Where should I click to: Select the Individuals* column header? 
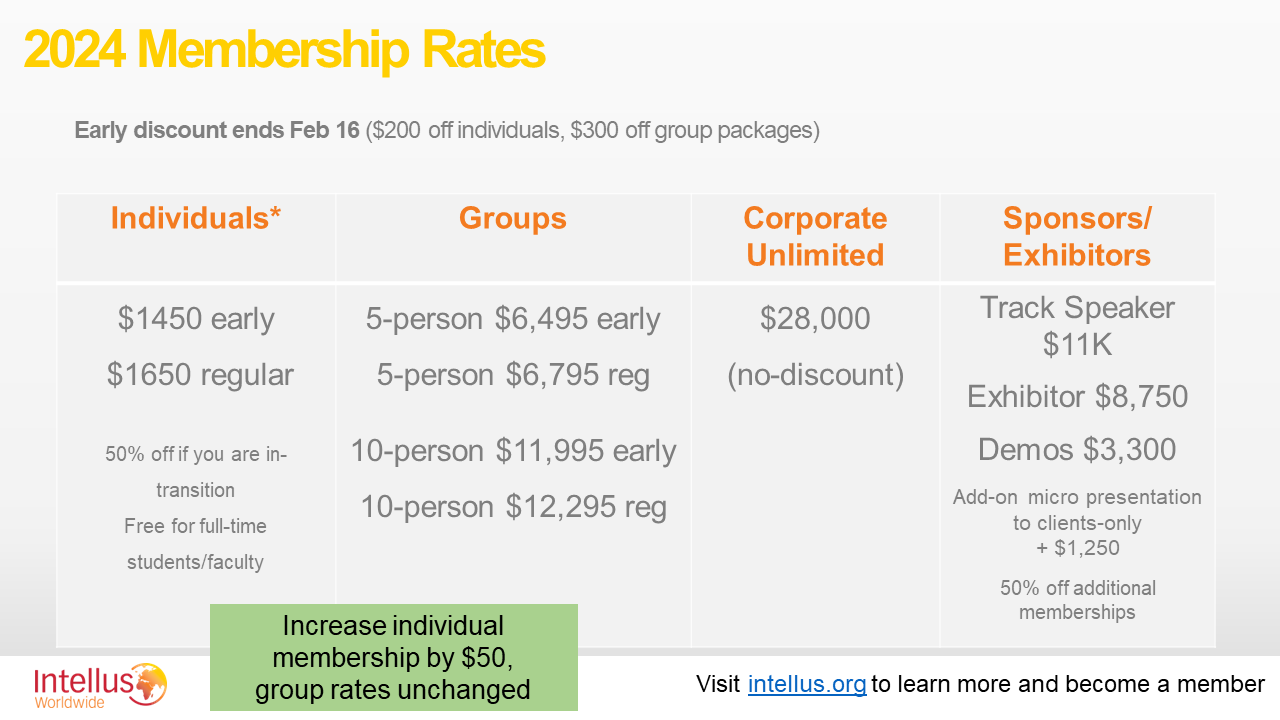click(196, 218)
